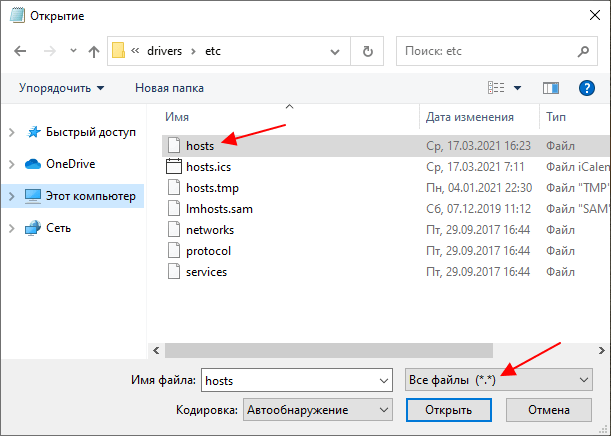This screenshot has width=611, height=436.
Task: Go forward with the right arrow button
Action: (50, 51)
